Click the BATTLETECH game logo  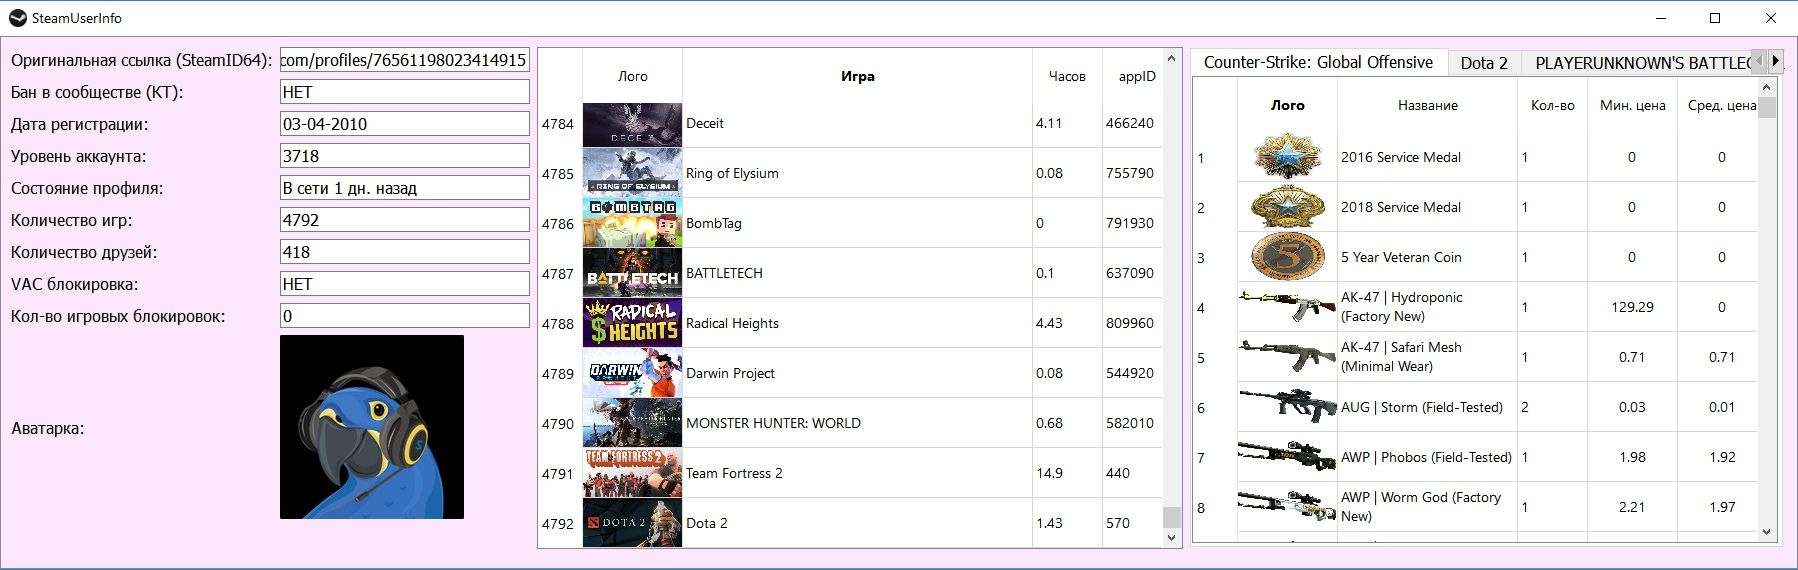coord(632,273)
